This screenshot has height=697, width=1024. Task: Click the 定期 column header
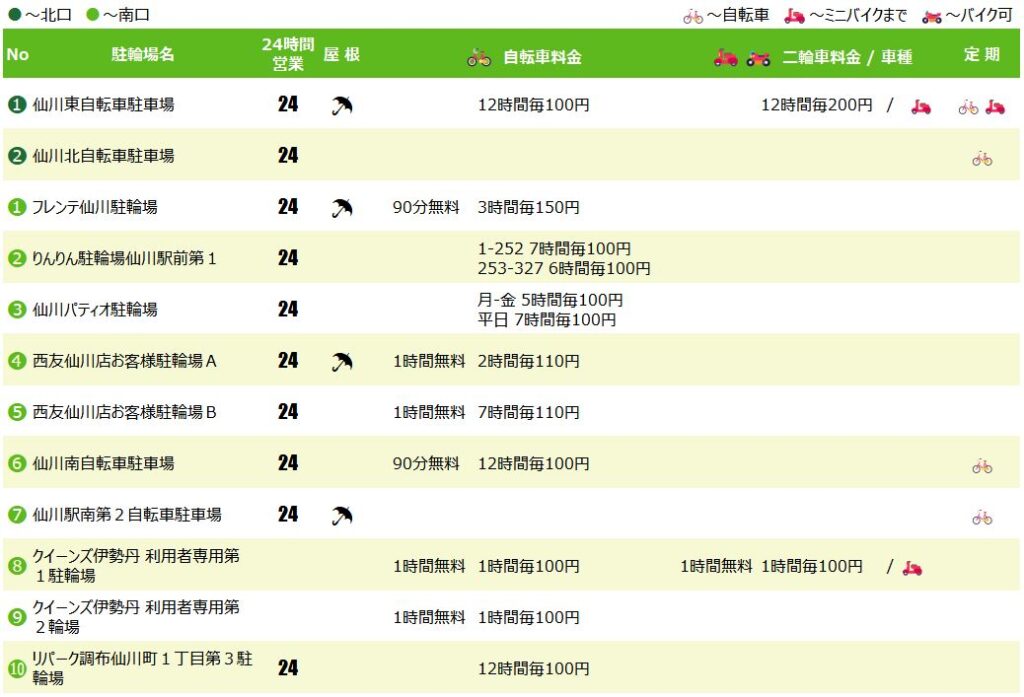point(981,55)
